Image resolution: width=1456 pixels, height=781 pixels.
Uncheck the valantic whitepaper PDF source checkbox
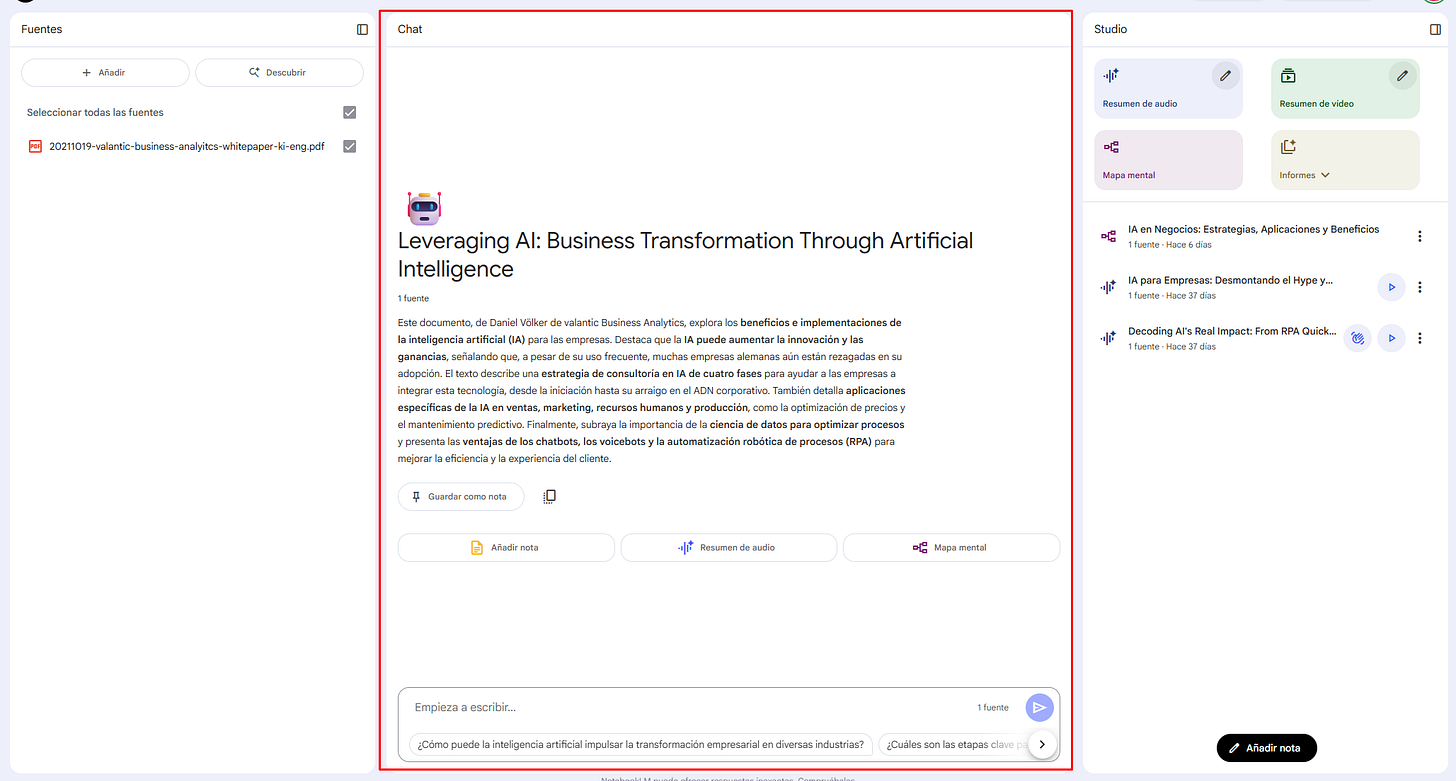pyautogui.click(x=349, y=146)
